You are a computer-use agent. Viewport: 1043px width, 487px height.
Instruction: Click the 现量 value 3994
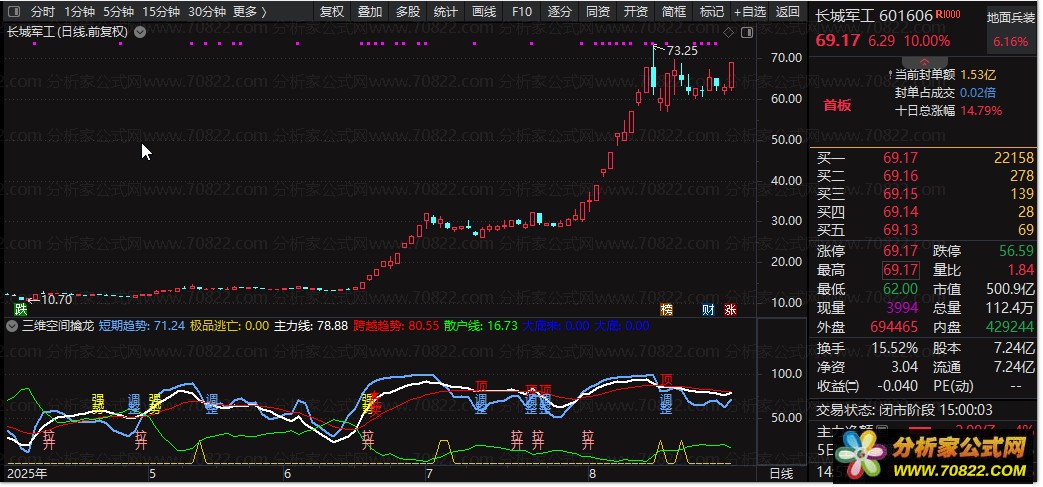pyautogui.click(x=903, y=308)
